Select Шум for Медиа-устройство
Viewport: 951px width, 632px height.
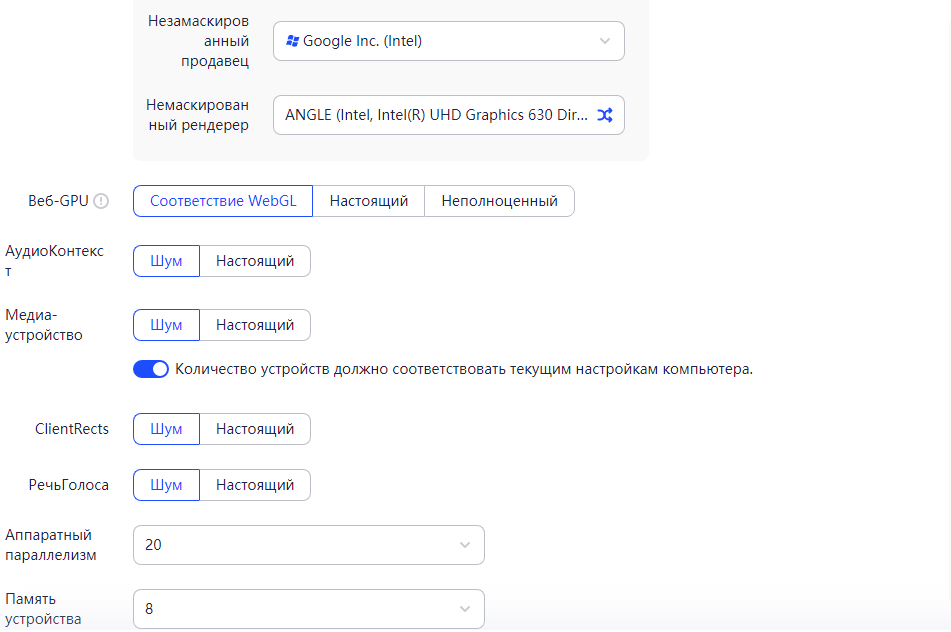click(x=166, y=325)
